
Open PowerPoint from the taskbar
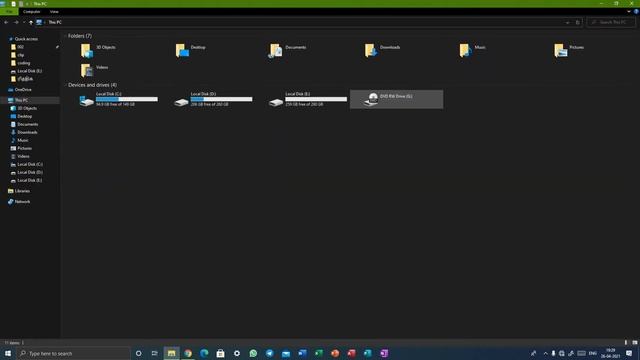click(x=335, y=353)
